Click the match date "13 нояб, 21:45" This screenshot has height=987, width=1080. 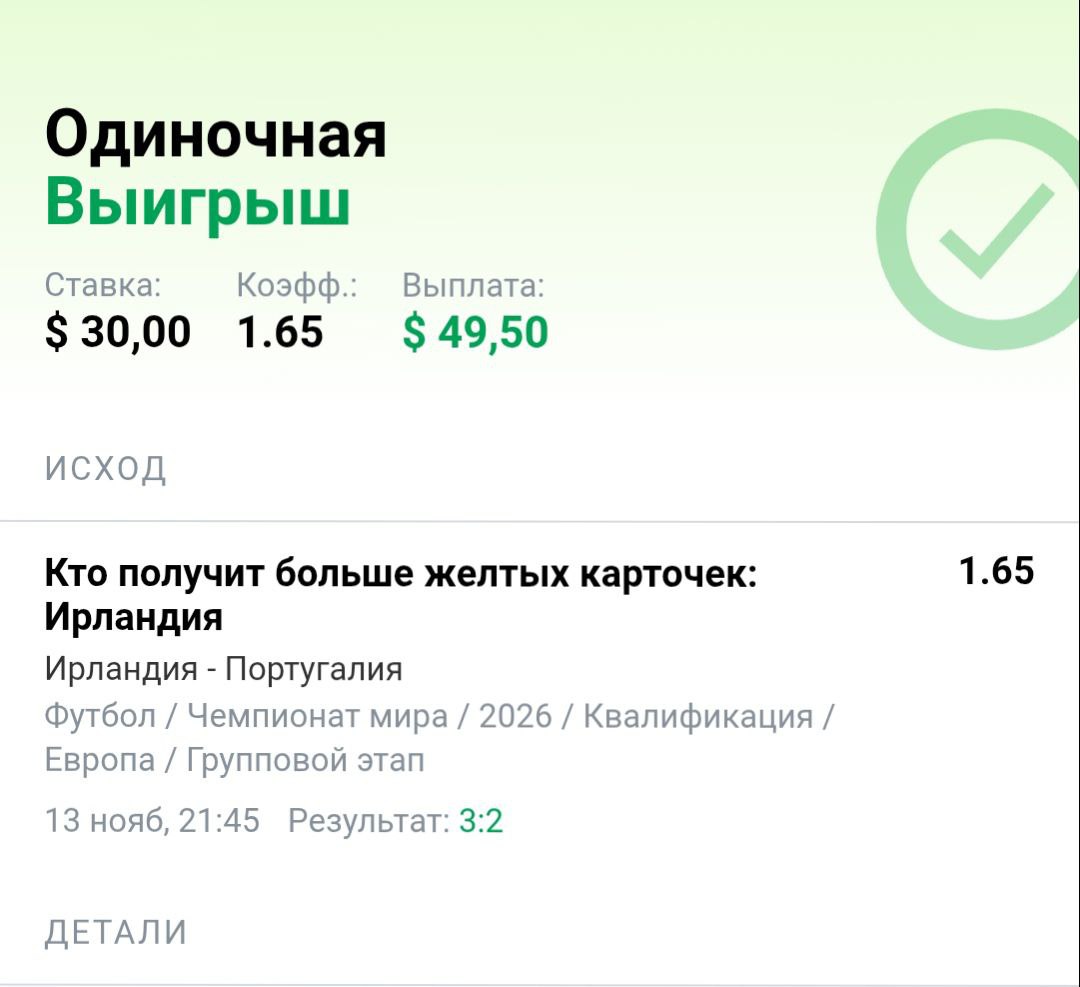pyautogui.click(x=152, y=821)
